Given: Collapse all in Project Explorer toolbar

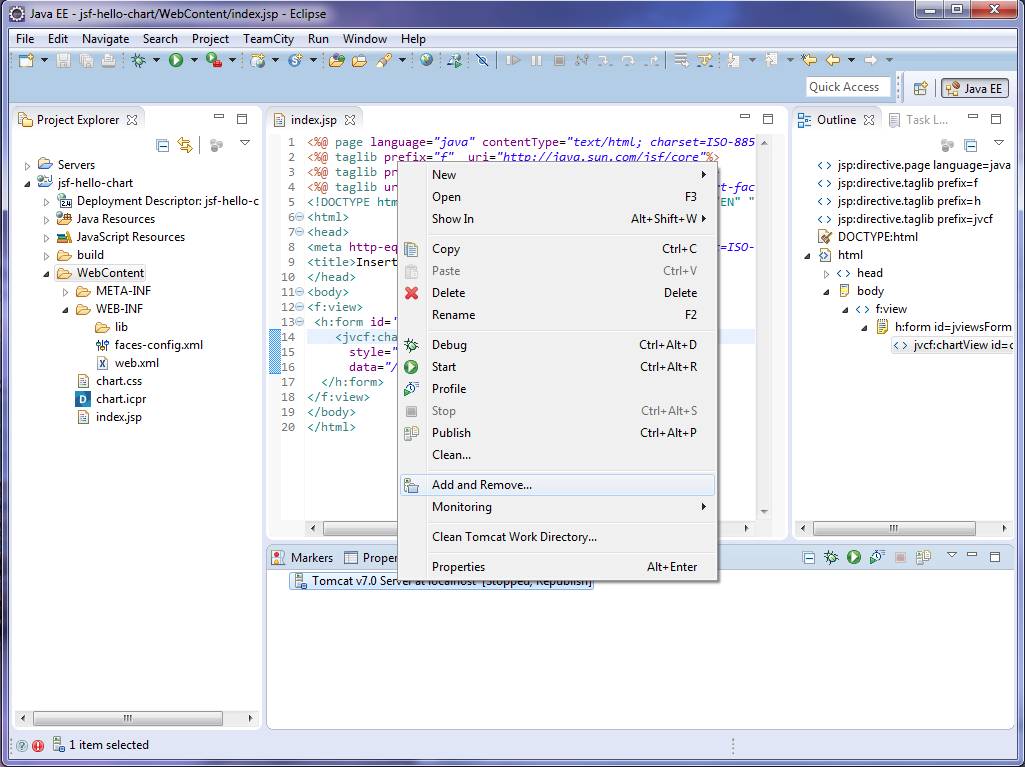Looking at the screenshot, I should coord(163,145).
